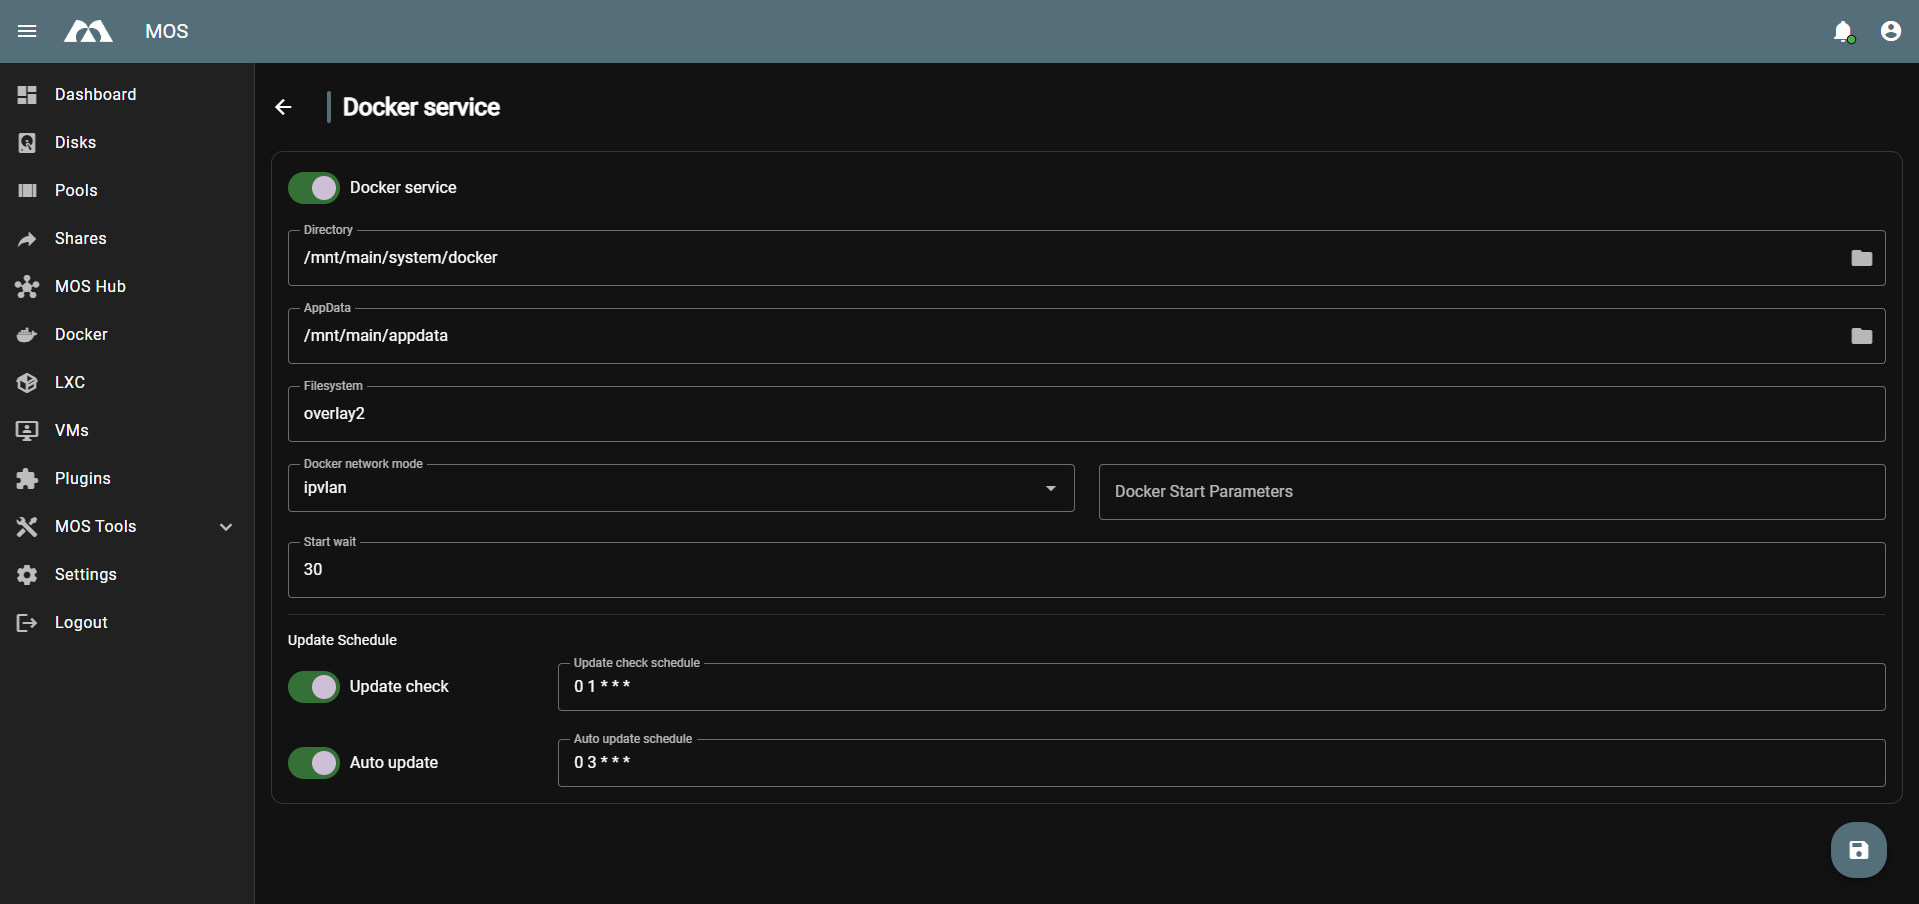1919x904 pixels.
Task: Select Settings in the sidebar
Action: pos(85,574)
